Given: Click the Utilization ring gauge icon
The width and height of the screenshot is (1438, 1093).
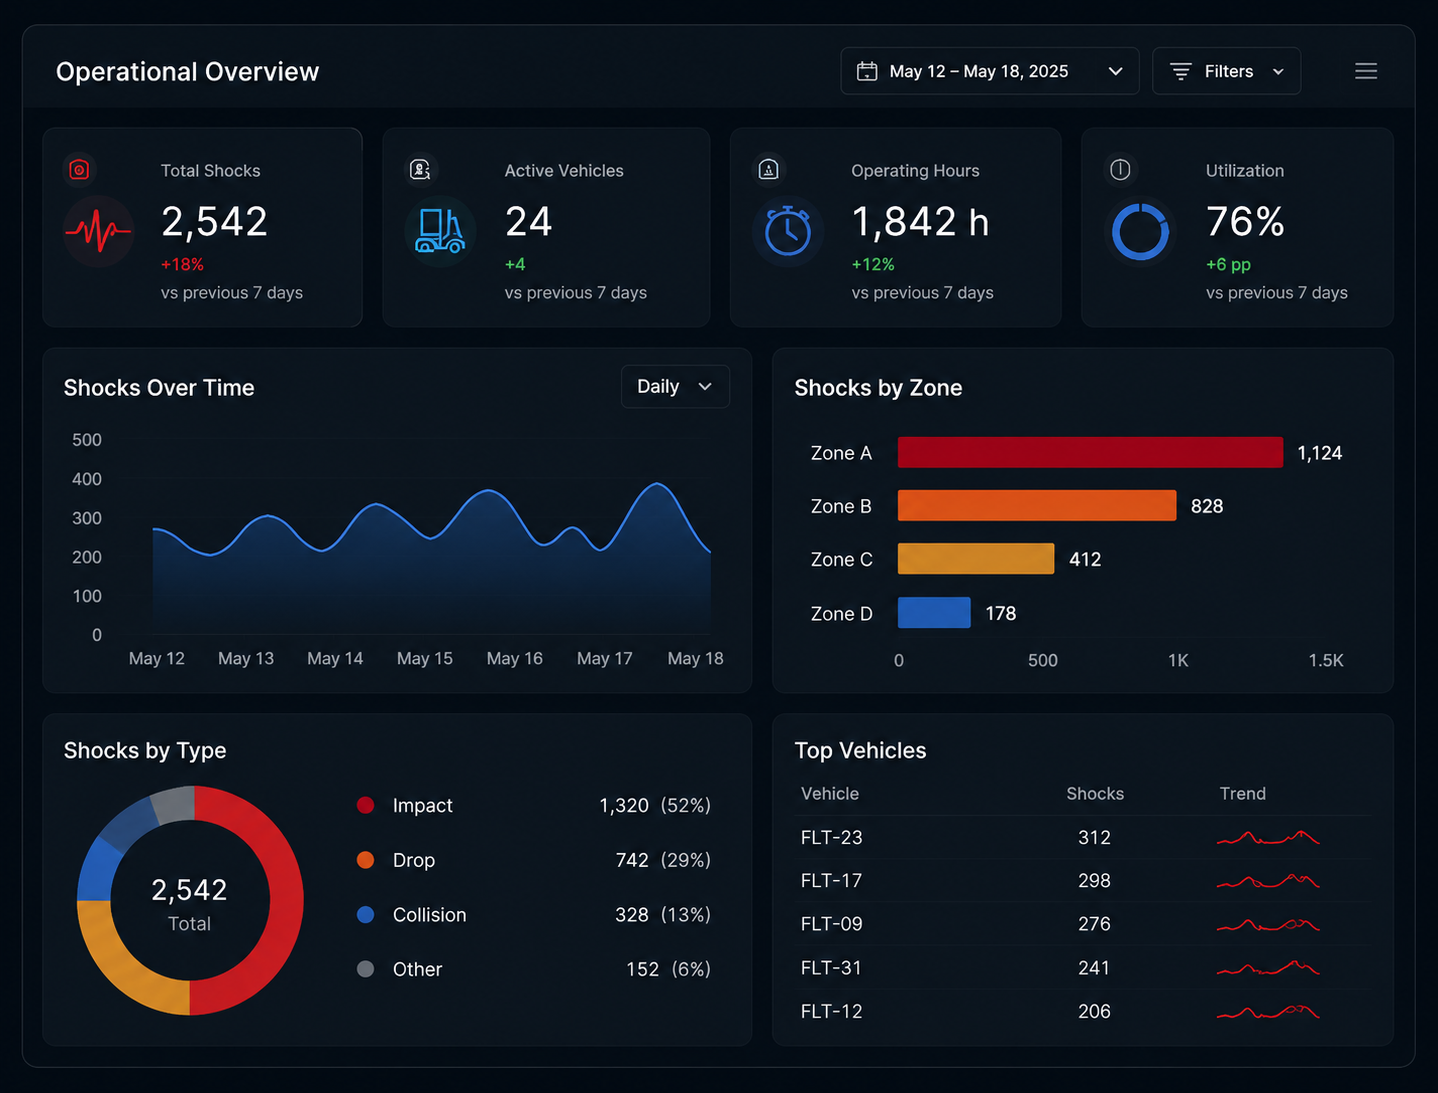Looking at the screenshot, I should [x=1141, y=232].
